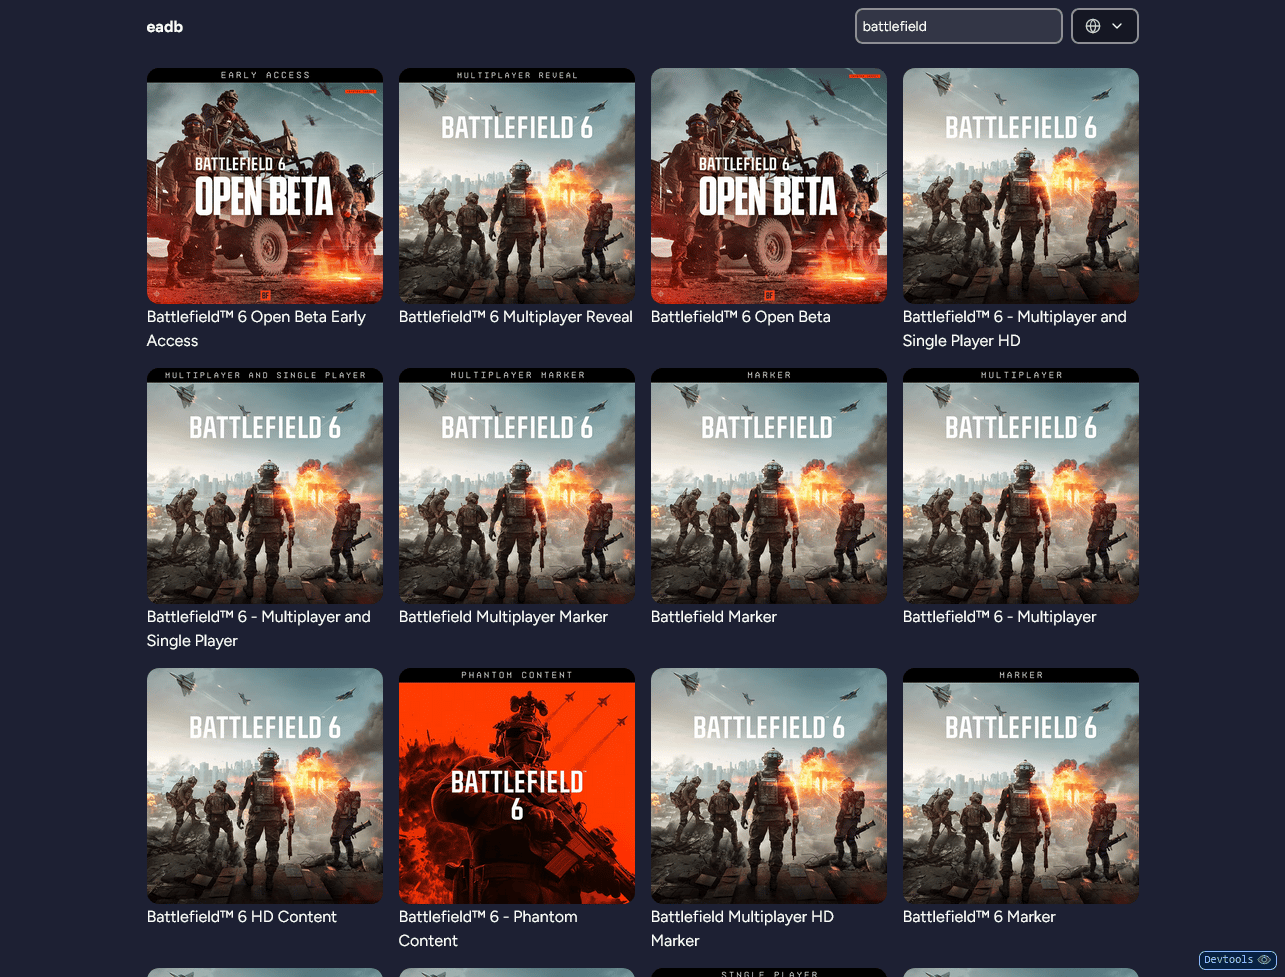This screenshot has height=977, width=1285.
Task: Click the battlefield search input field
Action: (957, 27)
